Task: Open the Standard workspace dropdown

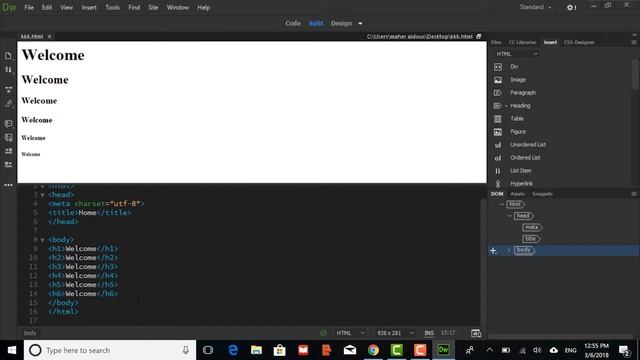Action: (x=535, y=7)
